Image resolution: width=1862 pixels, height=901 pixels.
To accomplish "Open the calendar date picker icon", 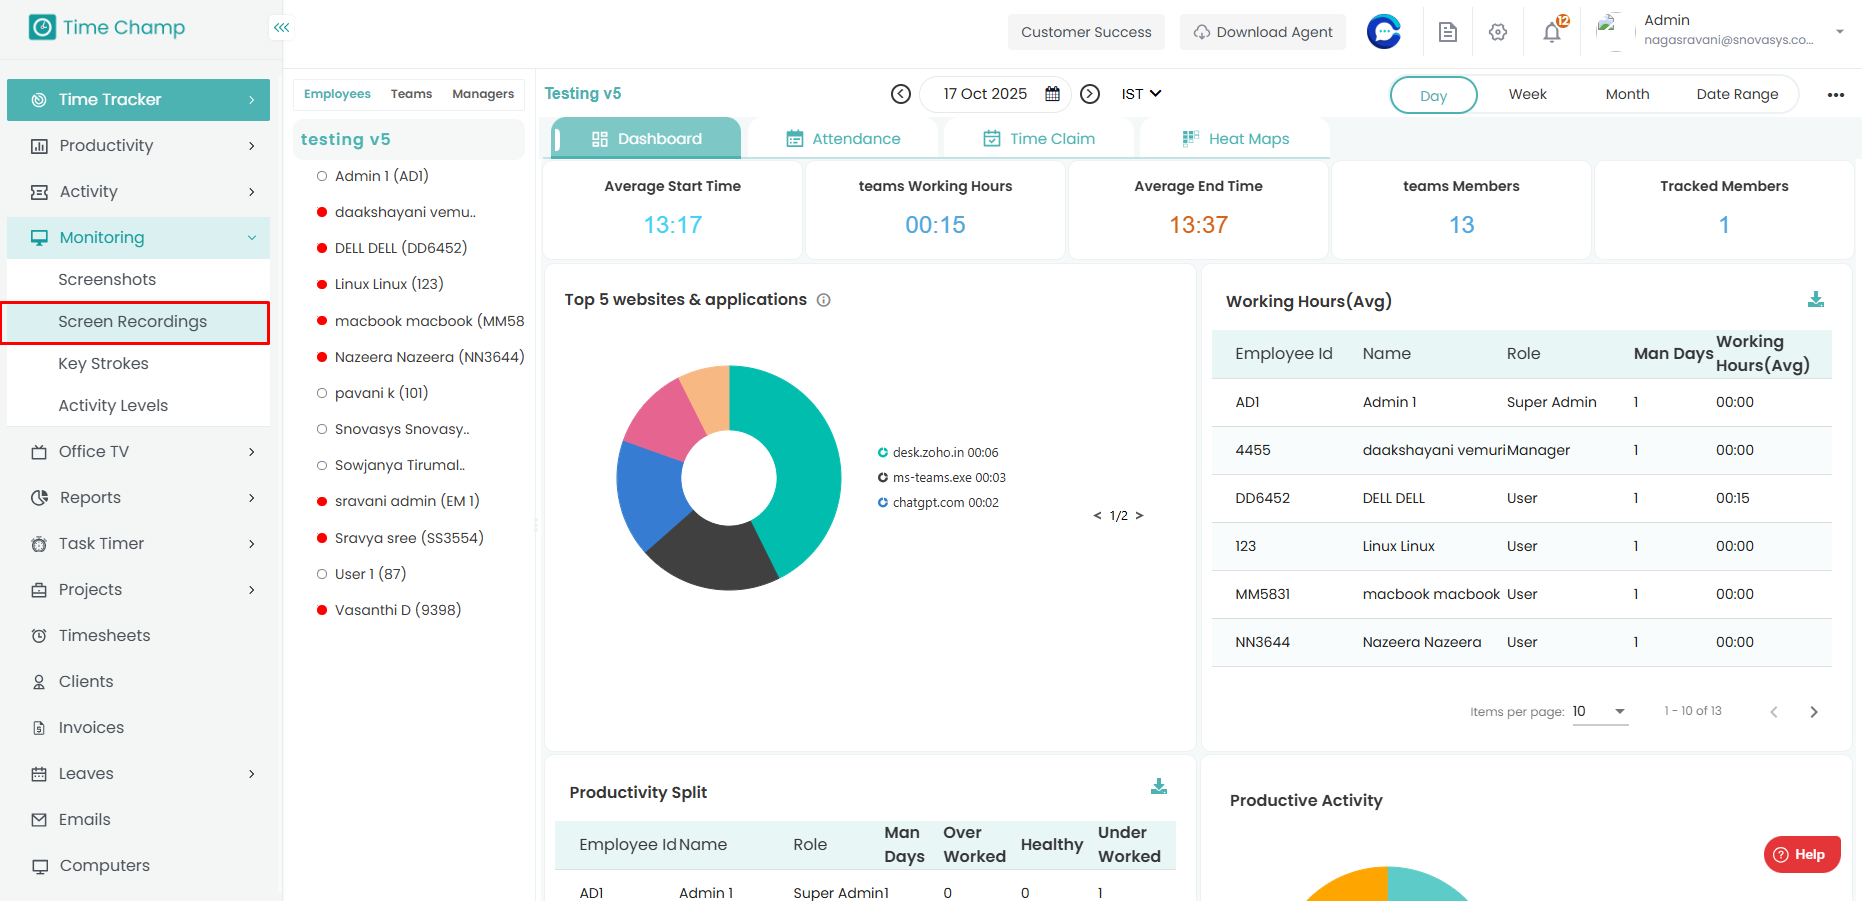I will click(x=1052, y=94).
